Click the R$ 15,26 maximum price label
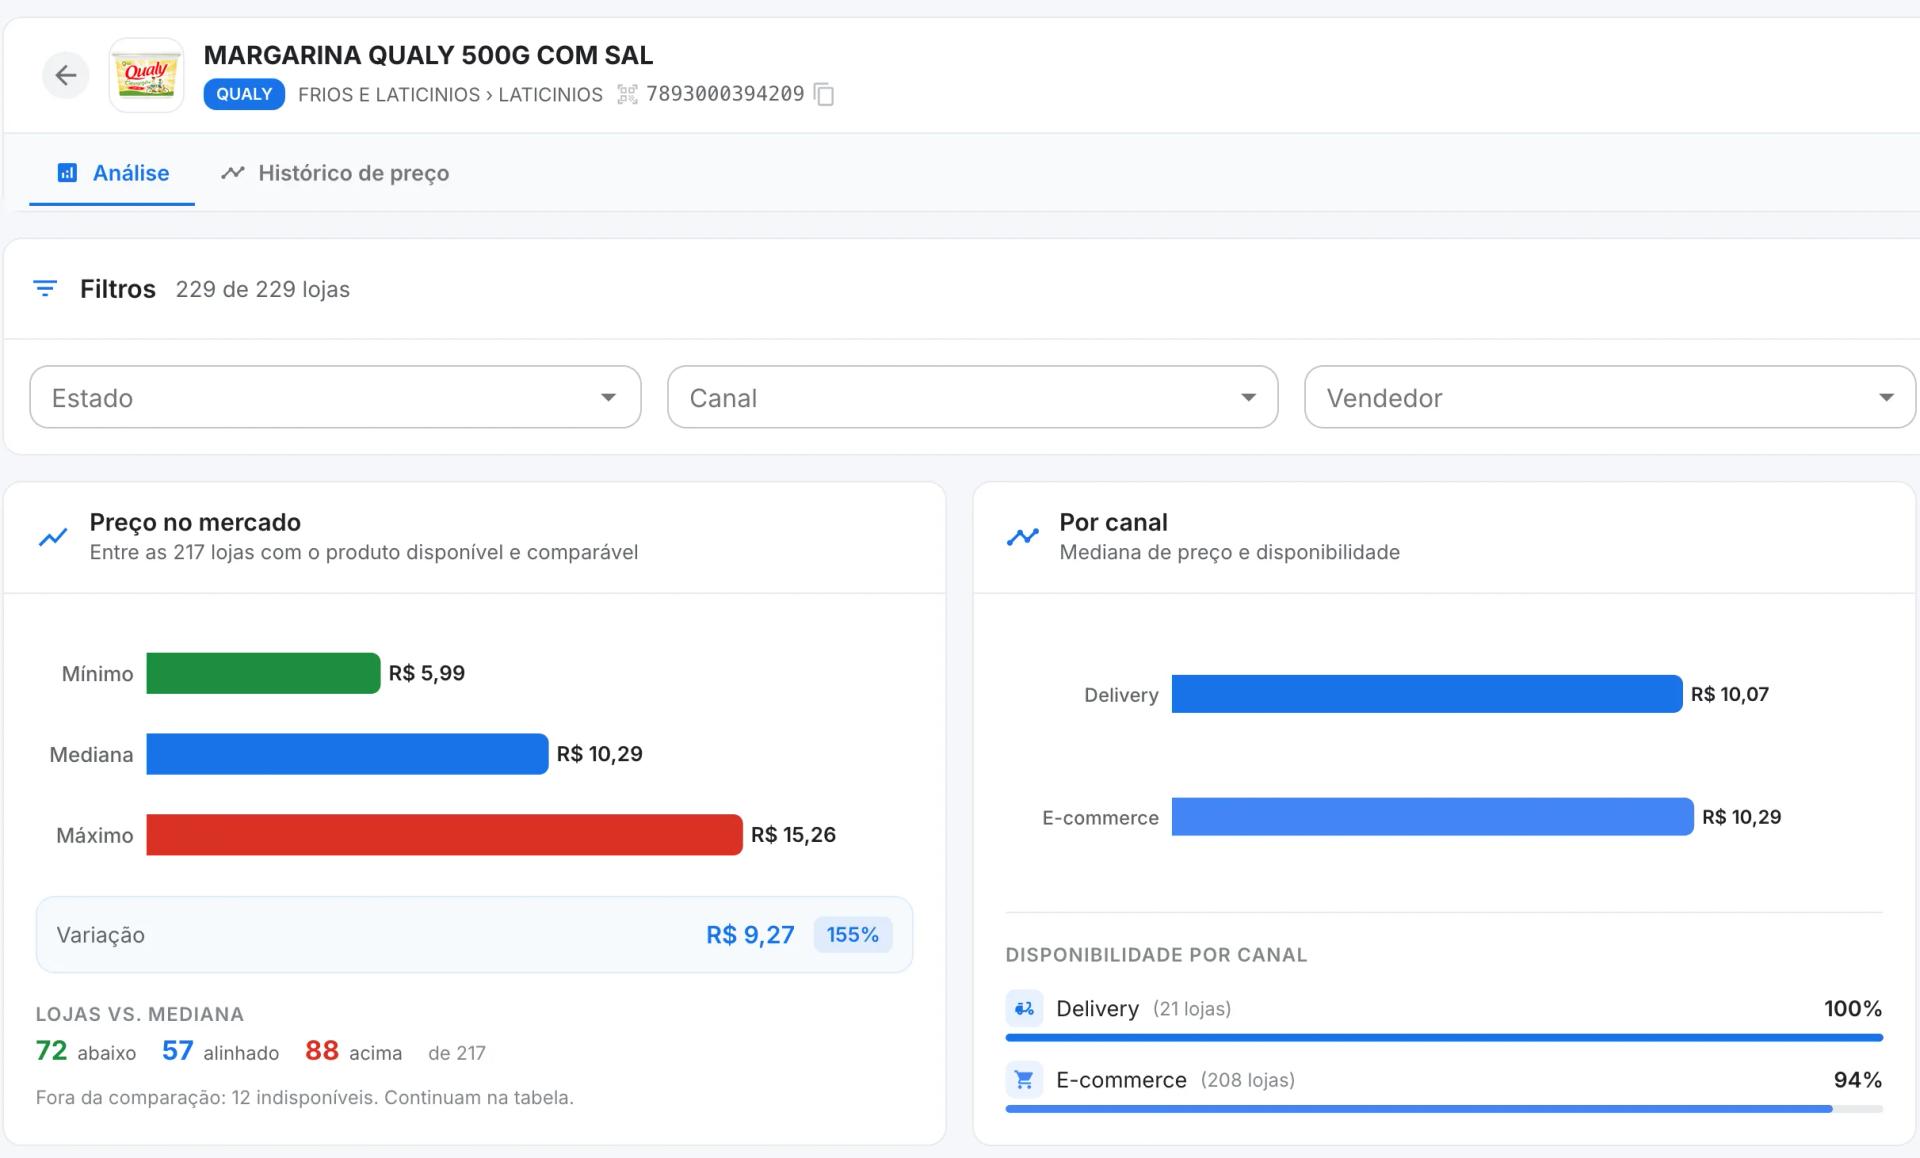This screenshot has height=1158, width=1920. (x=793, y=835)
